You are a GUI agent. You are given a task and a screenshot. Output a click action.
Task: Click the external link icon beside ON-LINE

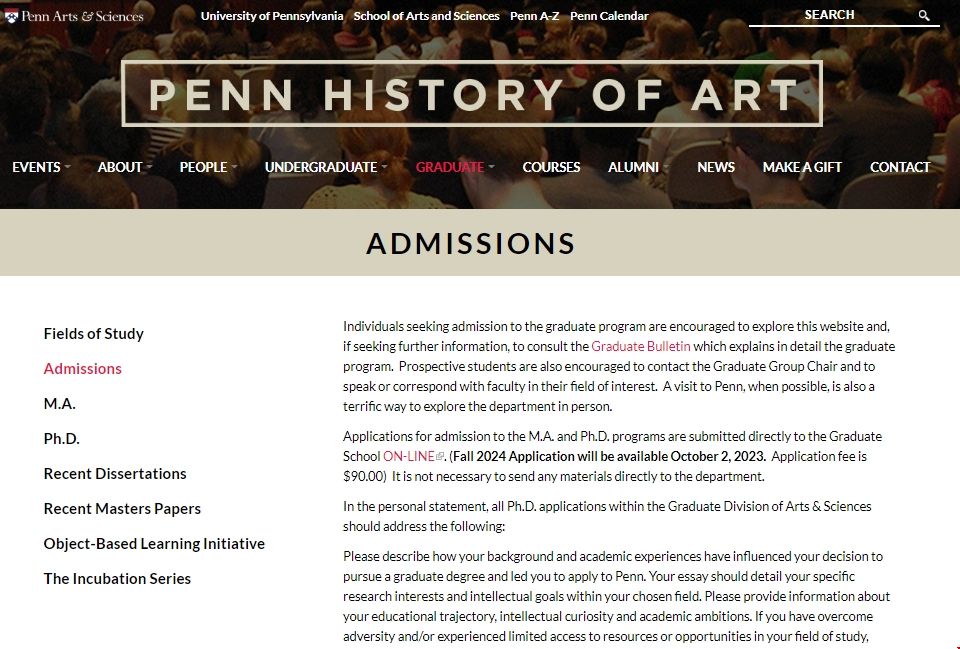point(440,457)
